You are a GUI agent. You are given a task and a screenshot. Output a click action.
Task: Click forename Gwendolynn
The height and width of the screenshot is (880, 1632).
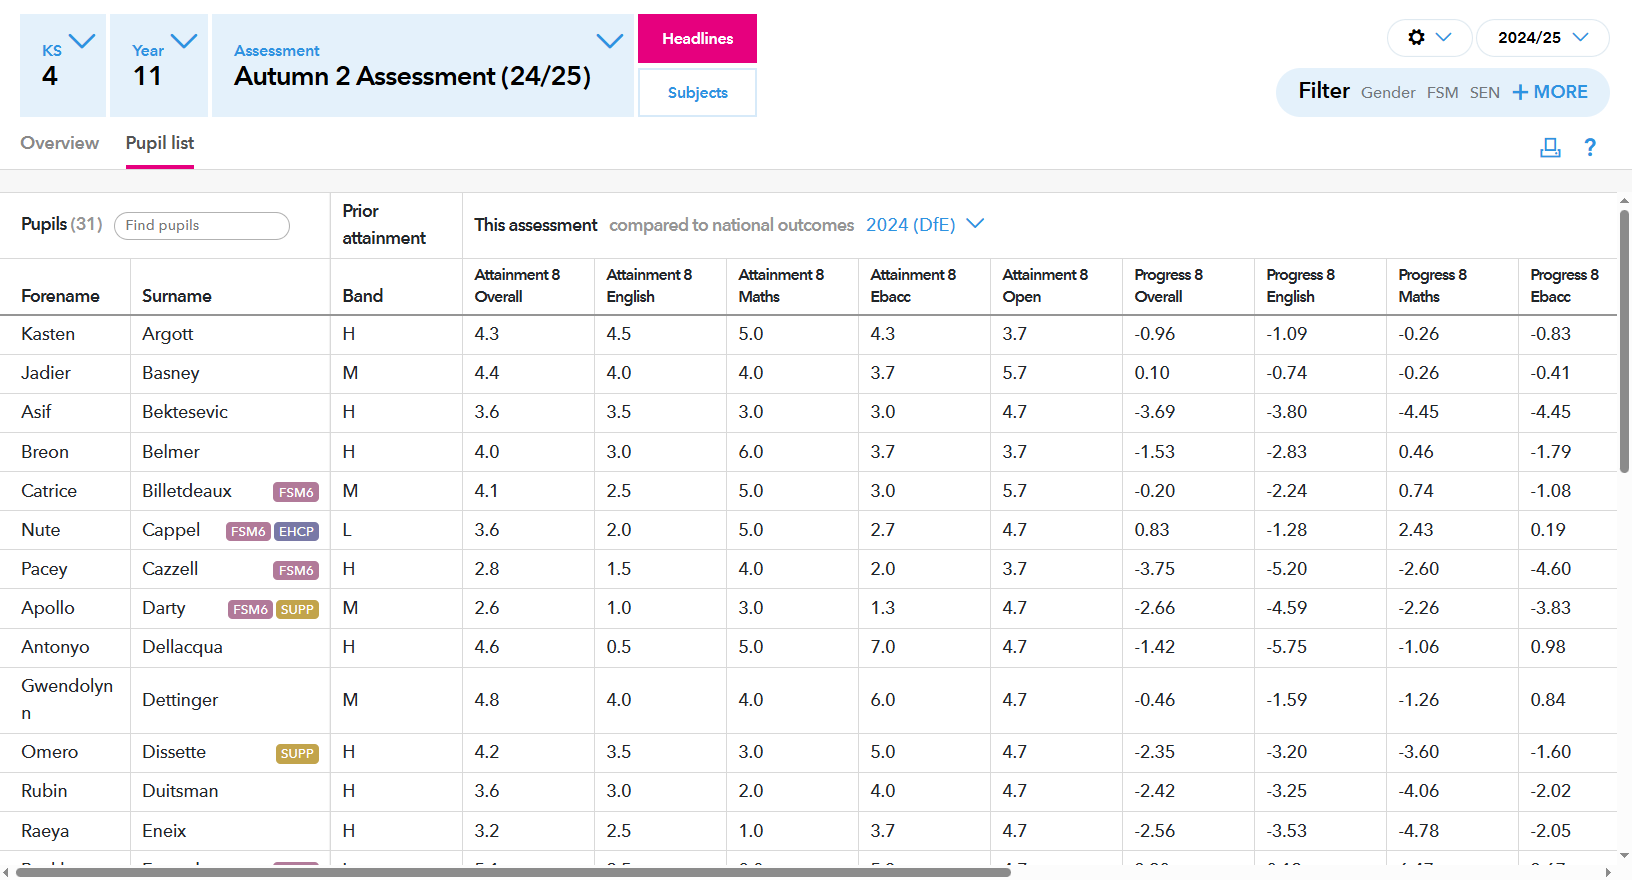(67, 699)
